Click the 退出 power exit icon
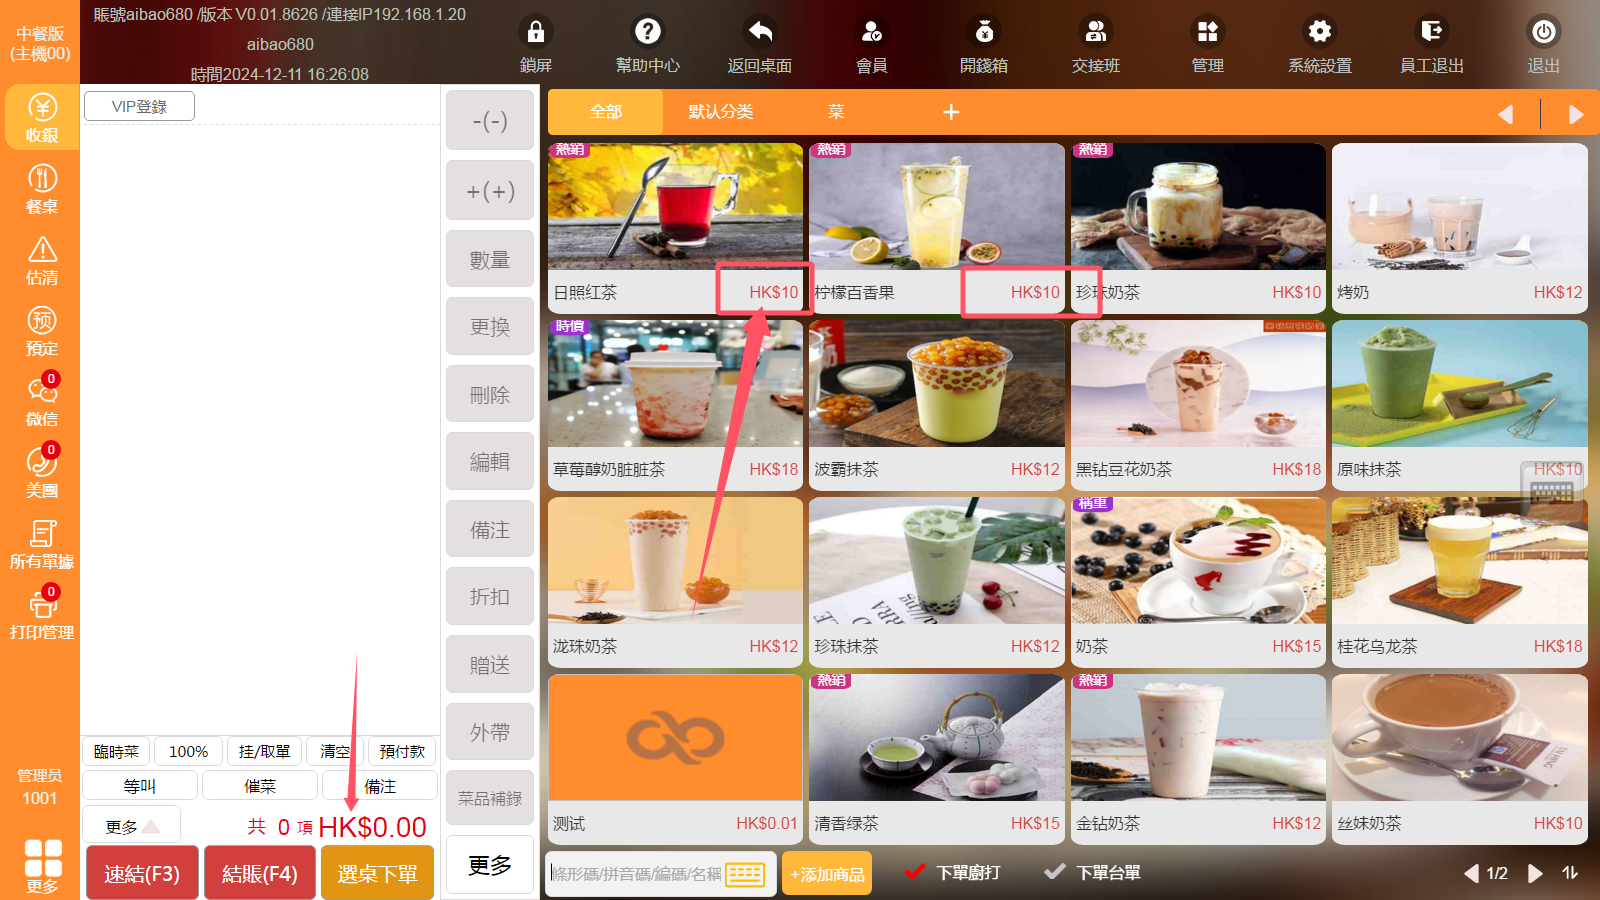 [x=1544, y=45]
